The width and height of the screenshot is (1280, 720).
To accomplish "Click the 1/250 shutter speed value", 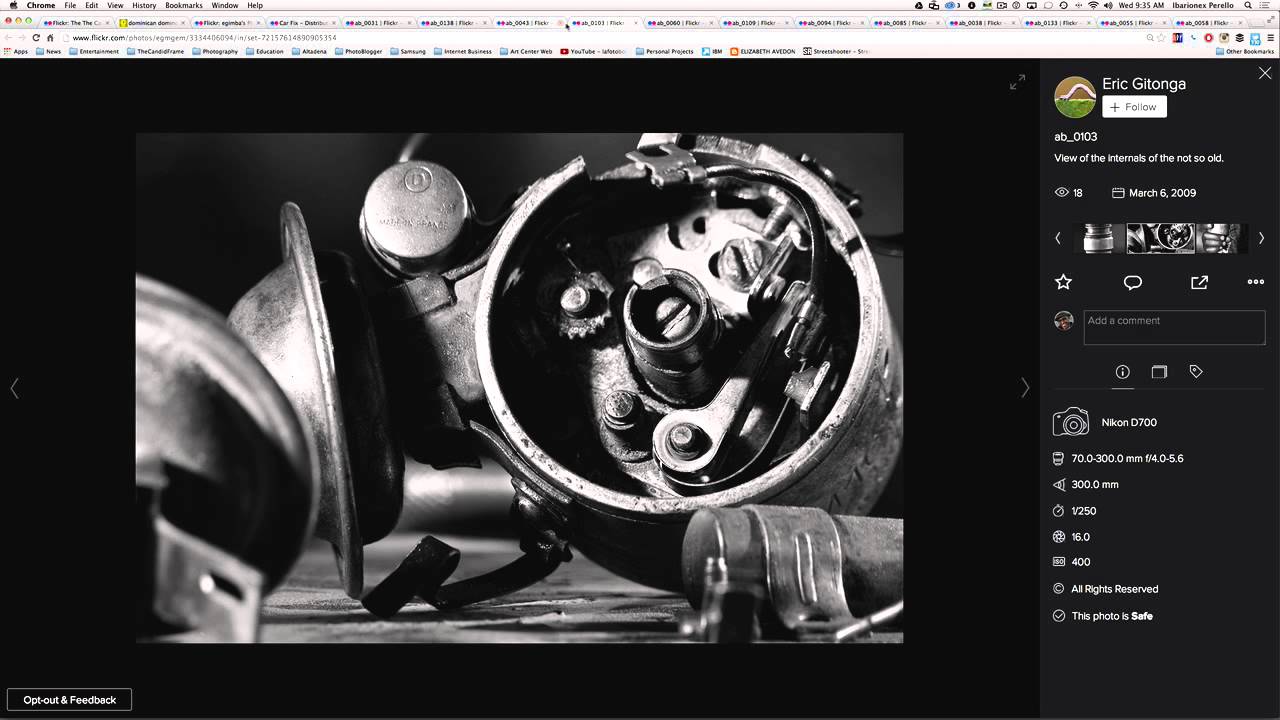I will coord(1084,511).
